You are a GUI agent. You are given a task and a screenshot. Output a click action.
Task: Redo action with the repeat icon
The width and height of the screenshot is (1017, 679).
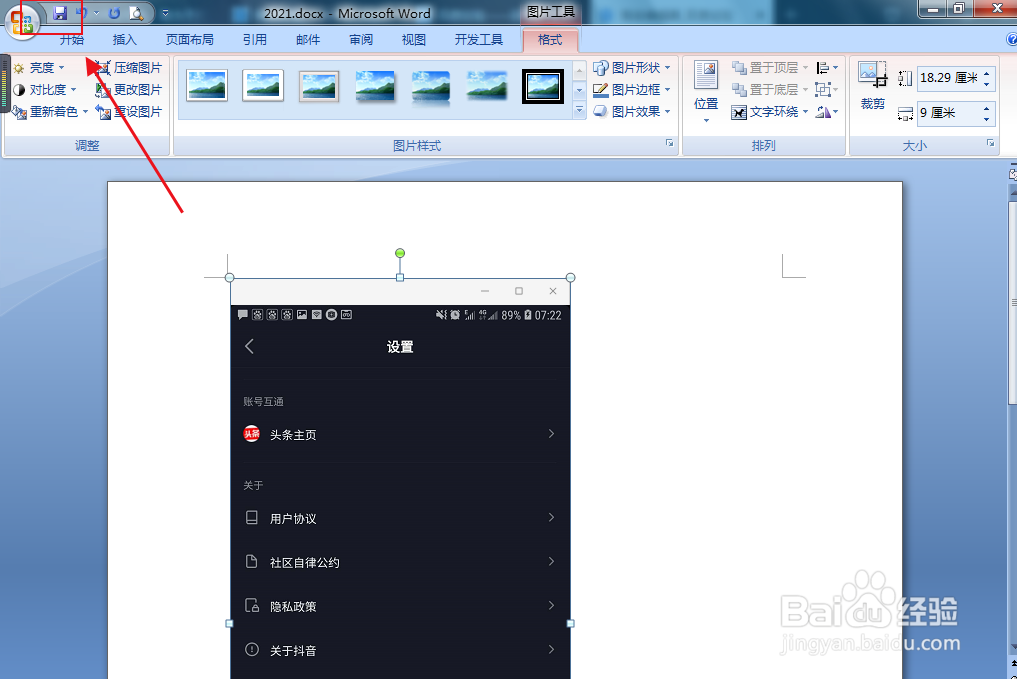[114, 13]
